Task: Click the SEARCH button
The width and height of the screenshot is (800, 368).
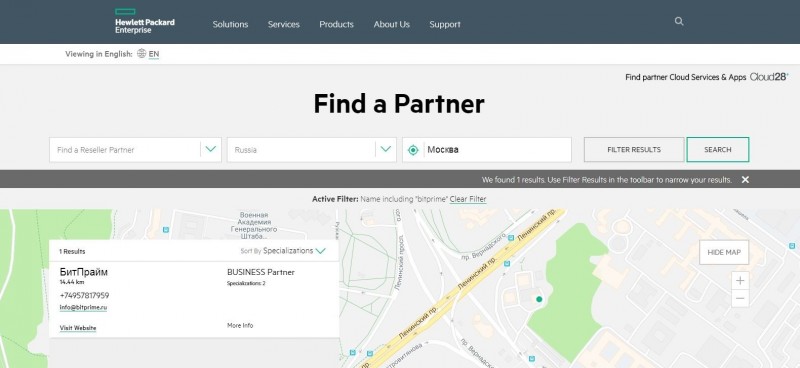Action: coord(718,150)
